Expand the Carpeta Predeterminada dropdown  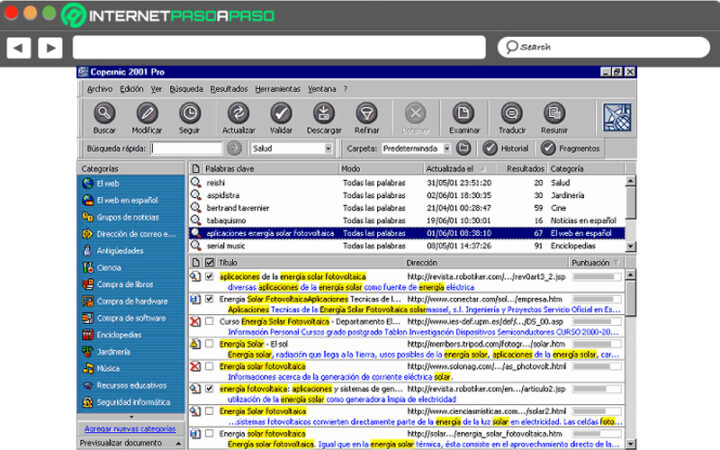446,148
